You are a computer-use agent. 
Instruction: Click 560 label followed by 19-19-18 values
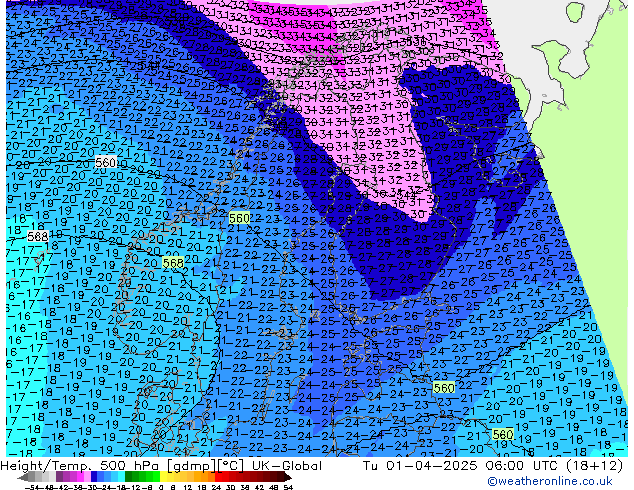(x=503, y=435)
